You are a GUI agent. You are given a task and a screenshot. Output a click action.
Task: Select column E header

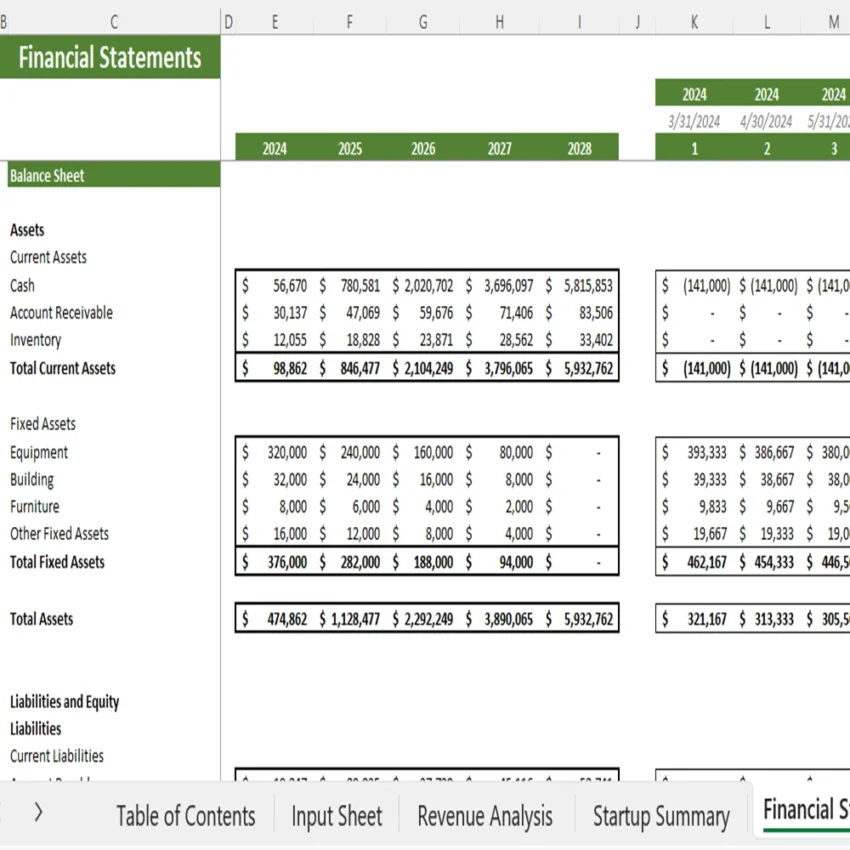tap(275, 20)
